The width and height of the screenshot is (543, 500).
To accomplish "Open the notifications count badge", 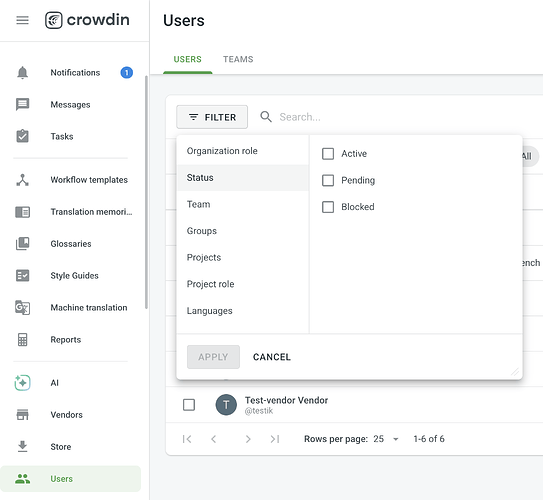I will pyautogui.click(x=126, y=73).
